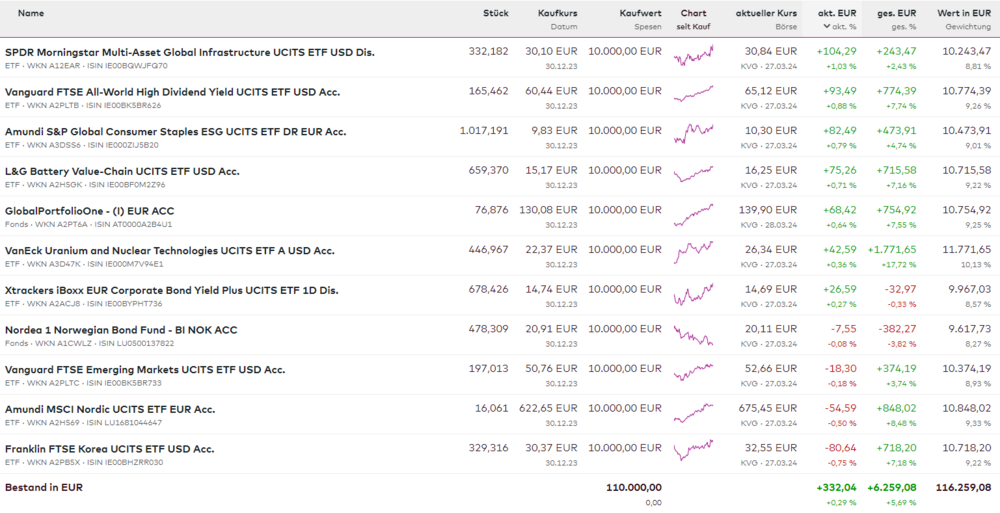Click the Kaufwert column header
Image resolution: width=1000 pixels, height=513 pixels.
tap(640, 13)
